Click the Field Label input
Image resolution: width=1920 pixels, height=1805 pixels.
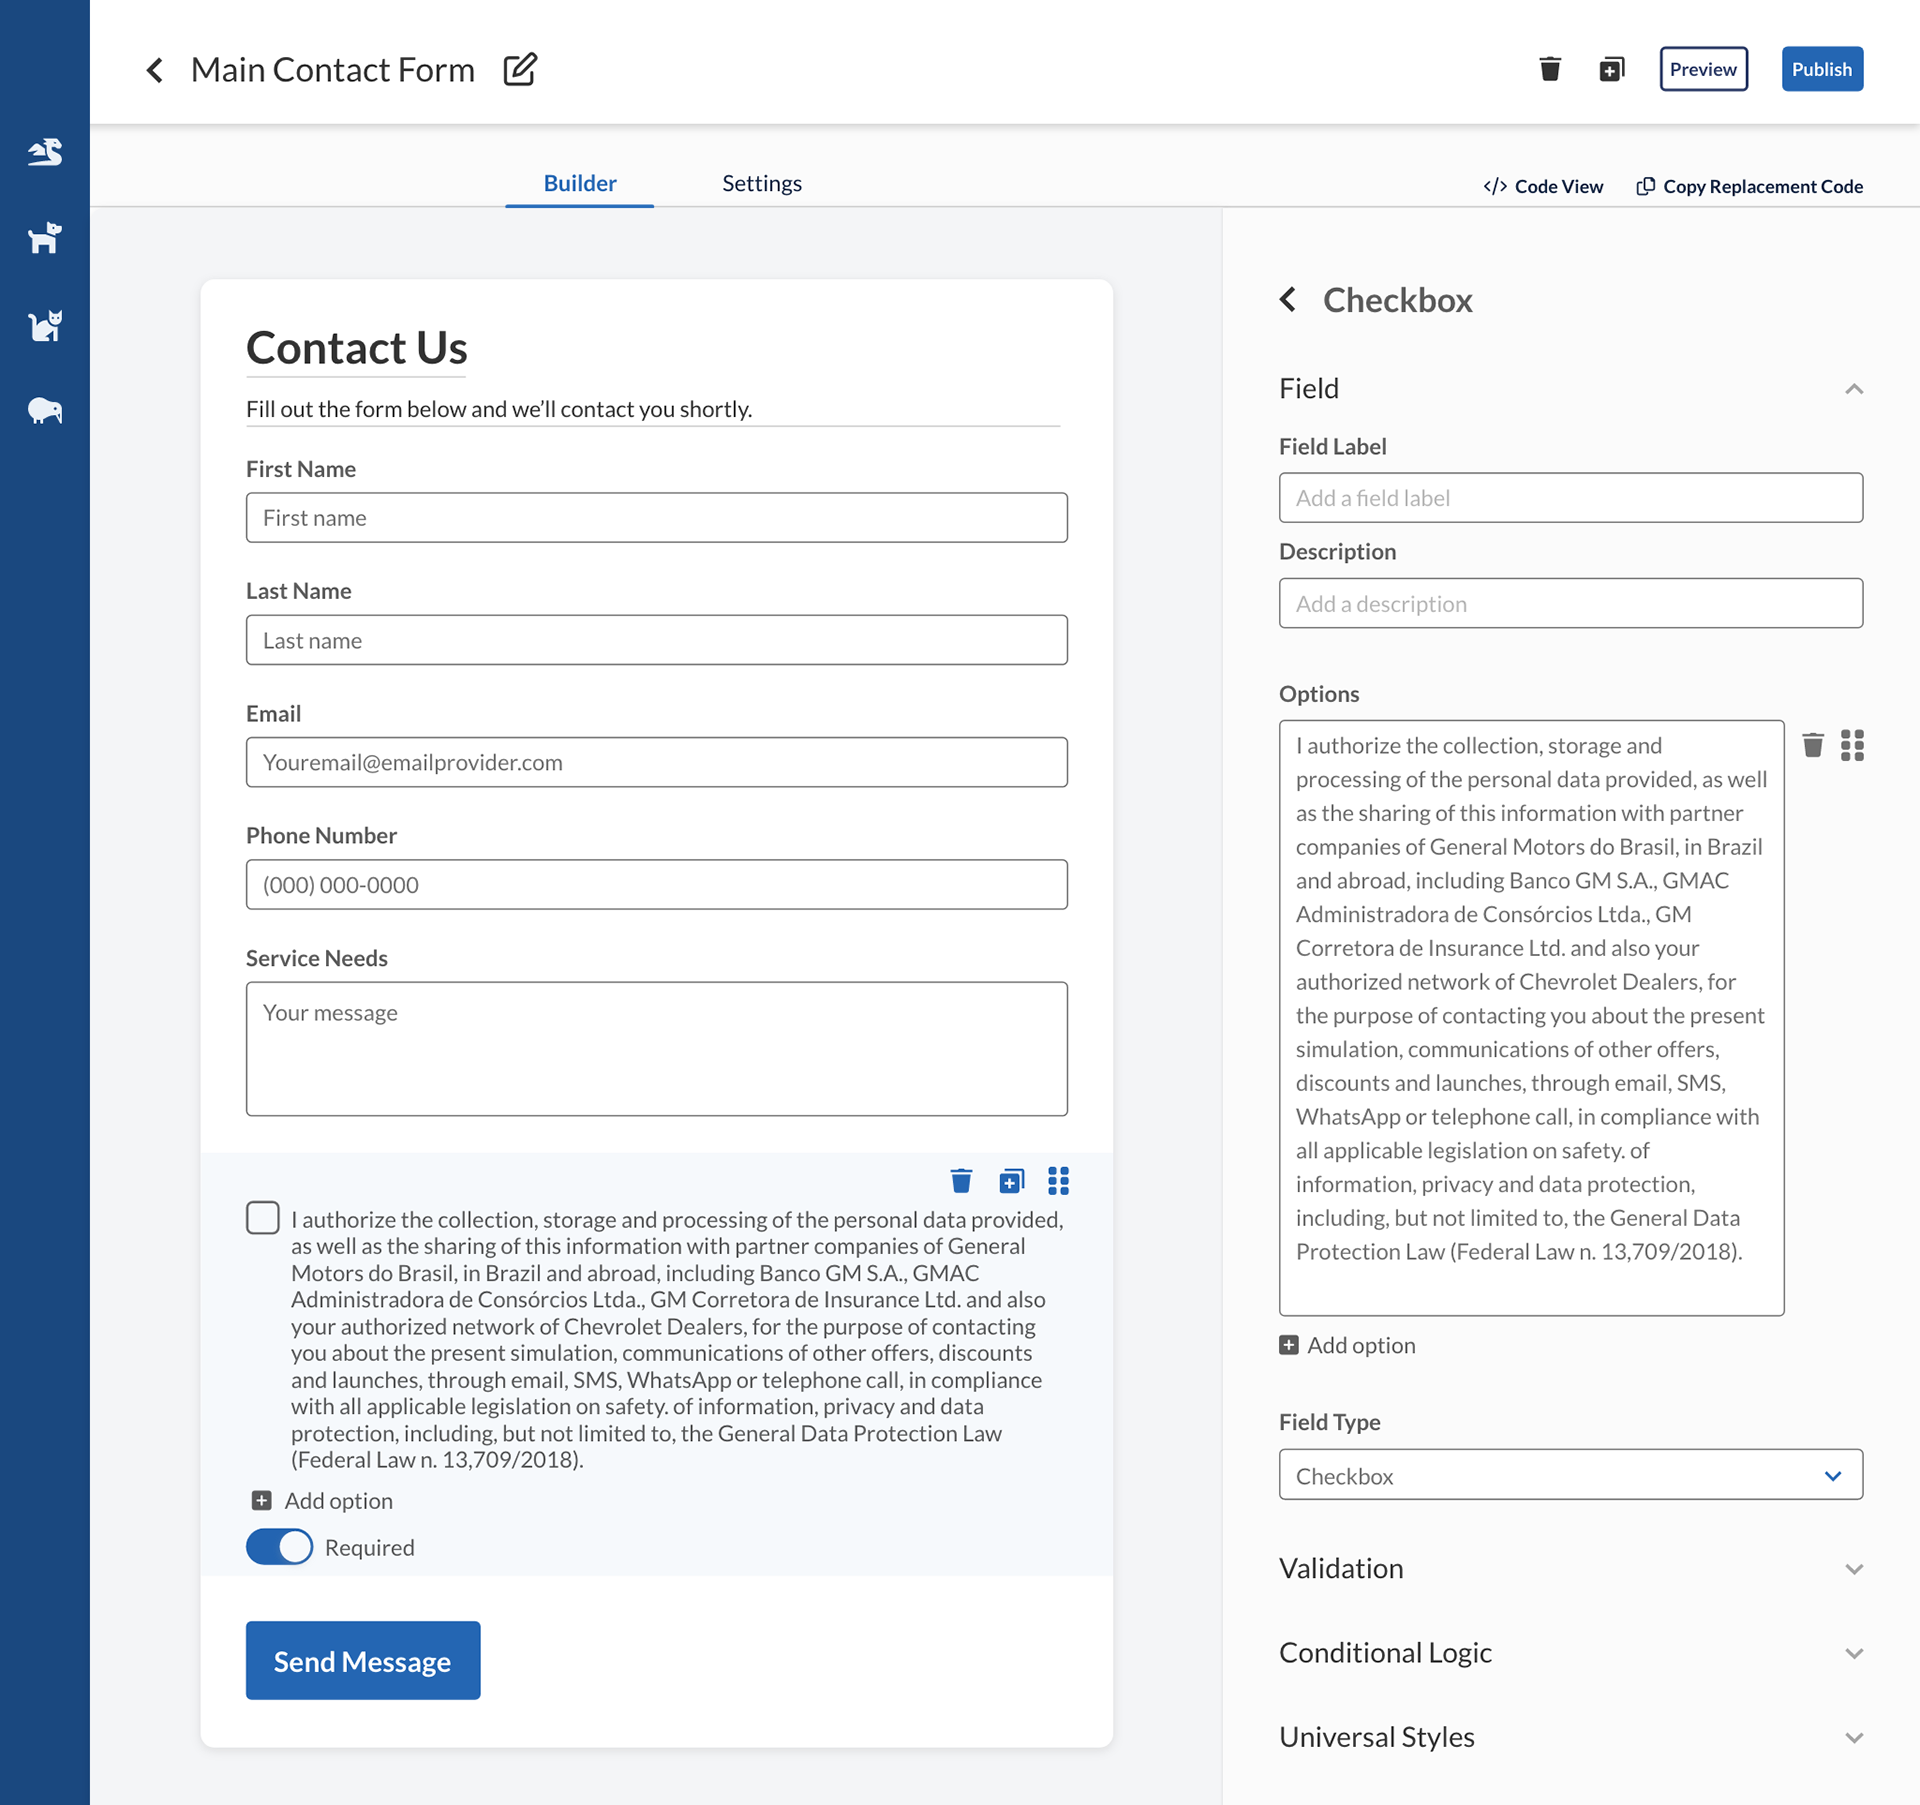[x=1570, y=497]
